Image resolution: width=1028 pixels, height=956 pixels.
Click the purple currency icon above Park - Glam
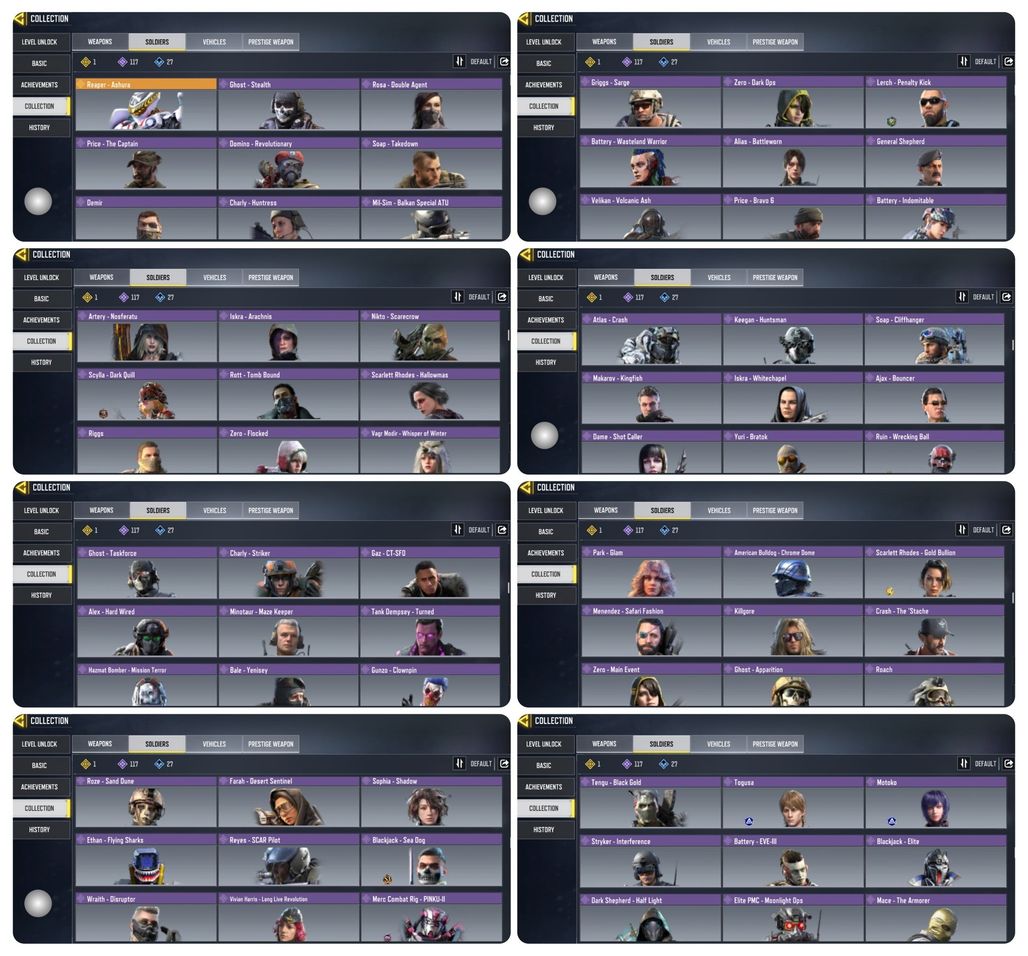click(x=628, y=530)
